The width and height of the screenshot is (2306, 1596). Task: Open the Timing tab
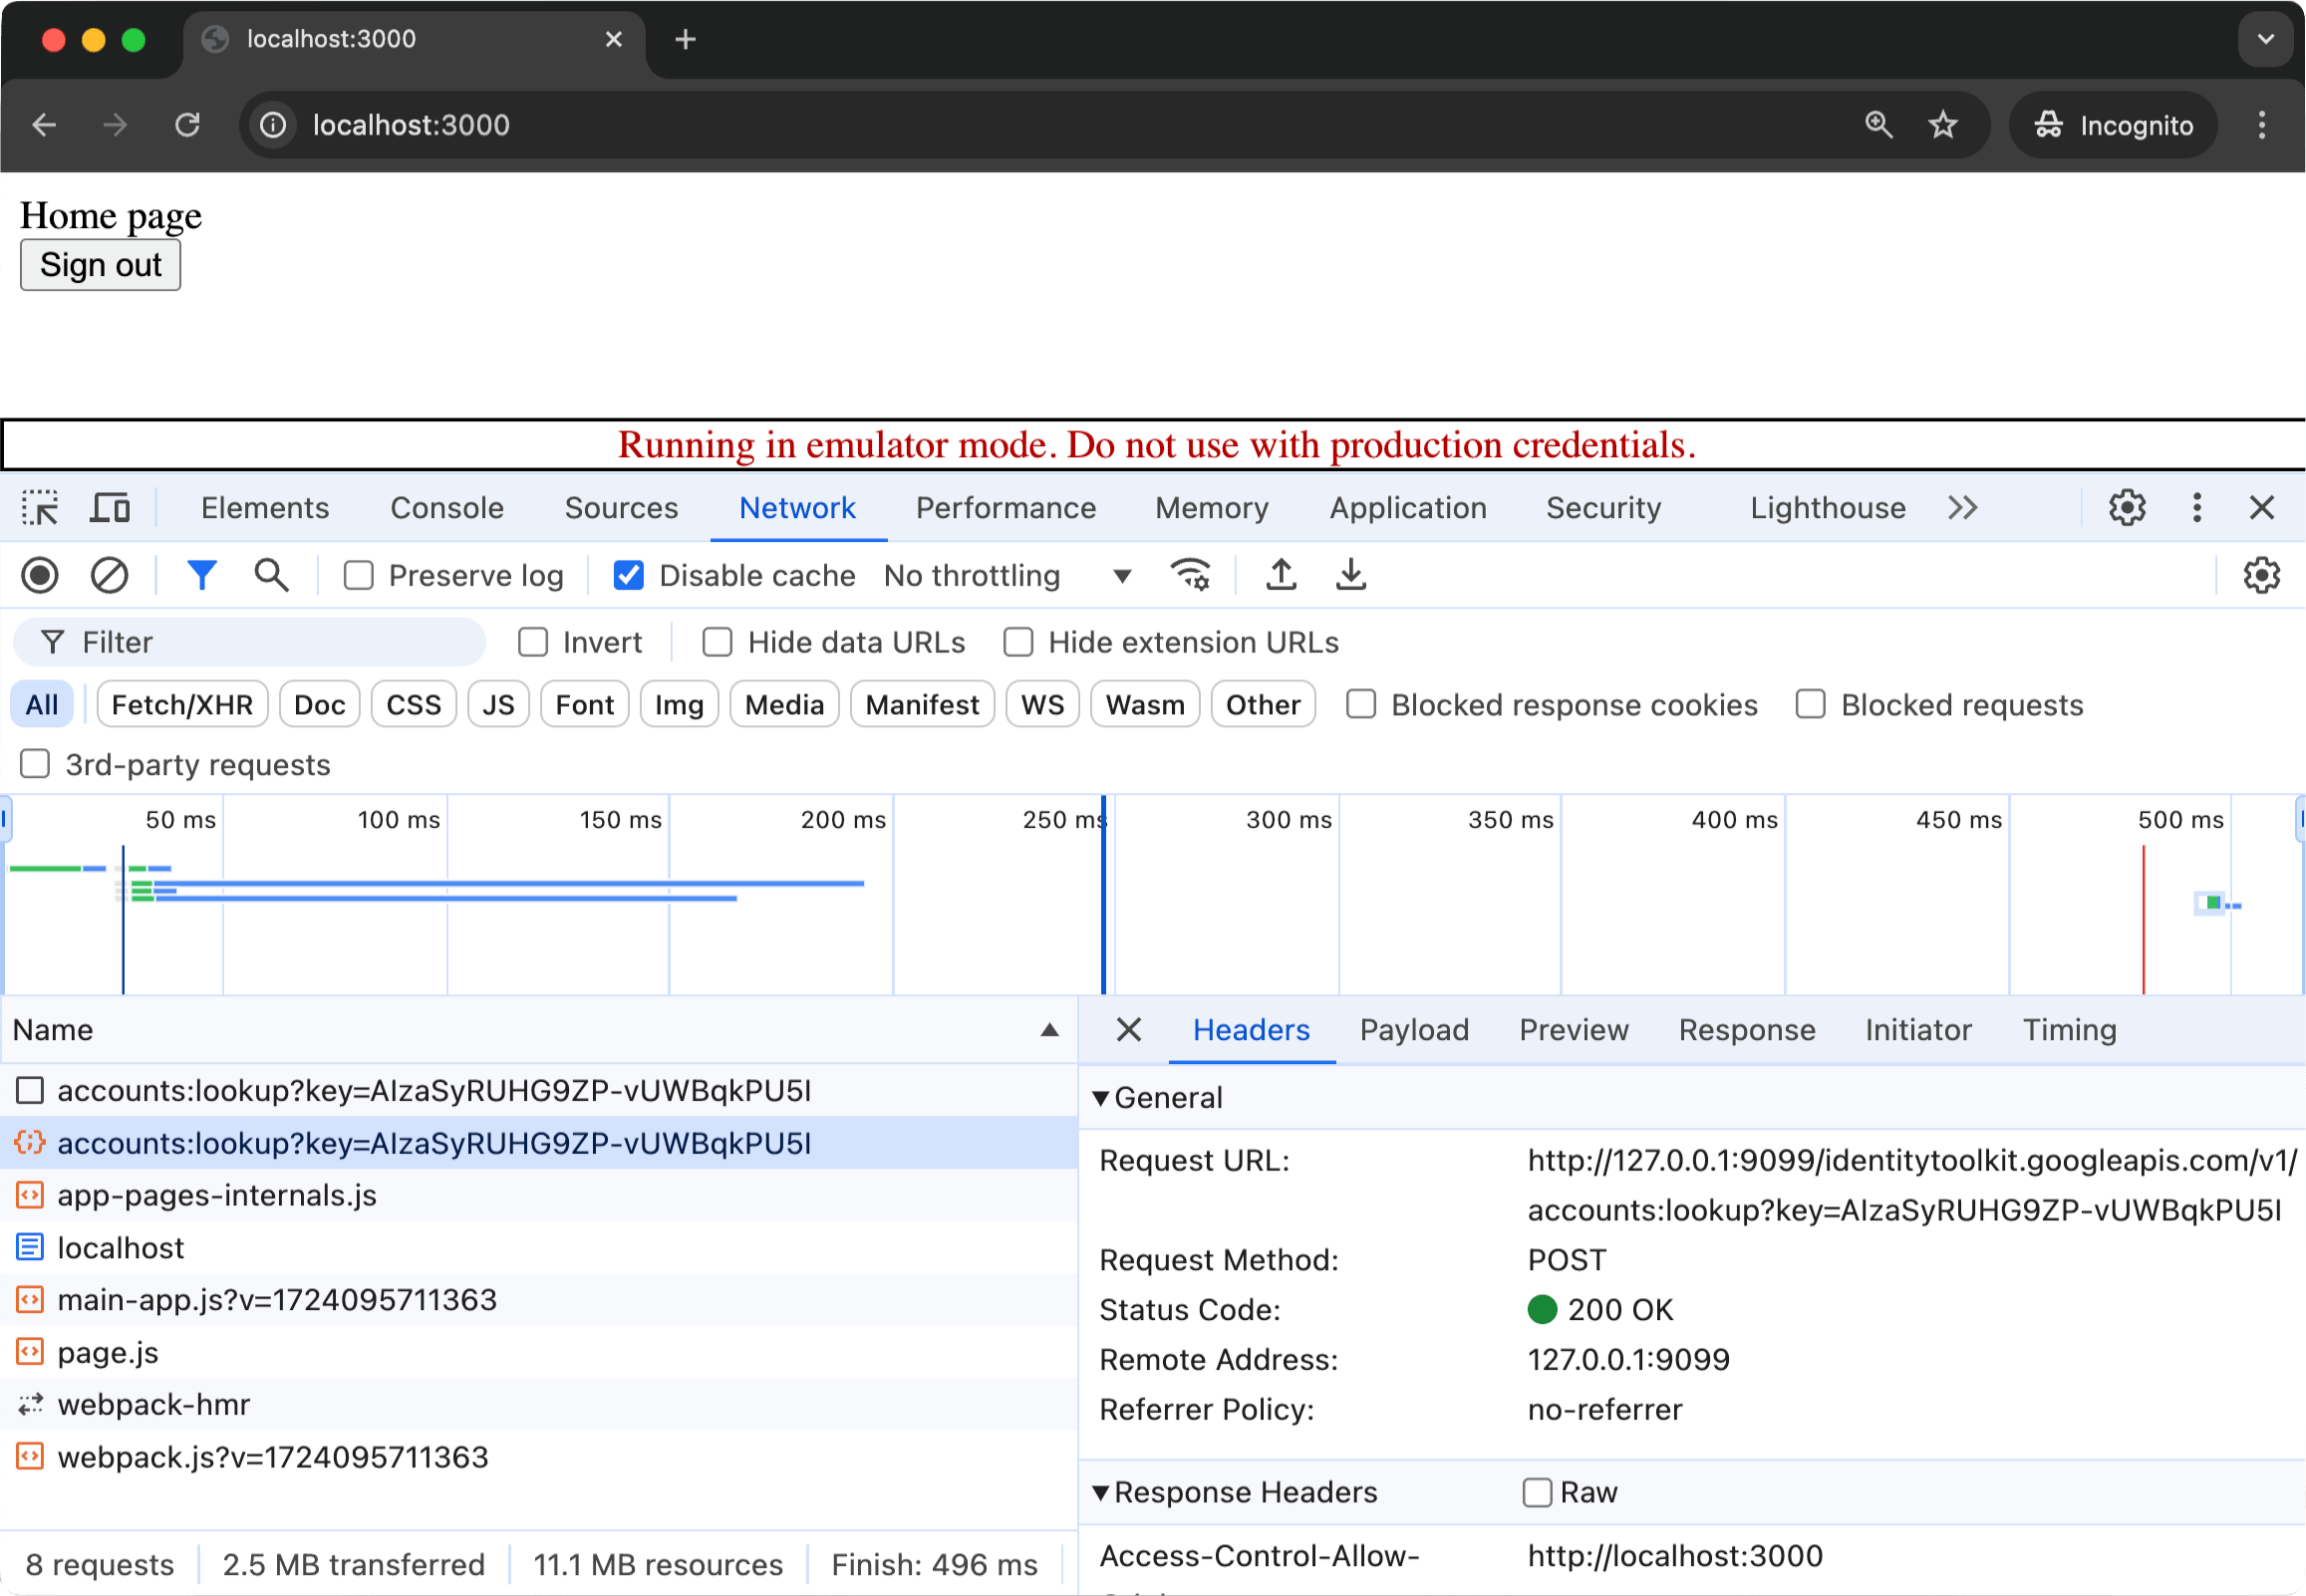tap(2070, 1030)
